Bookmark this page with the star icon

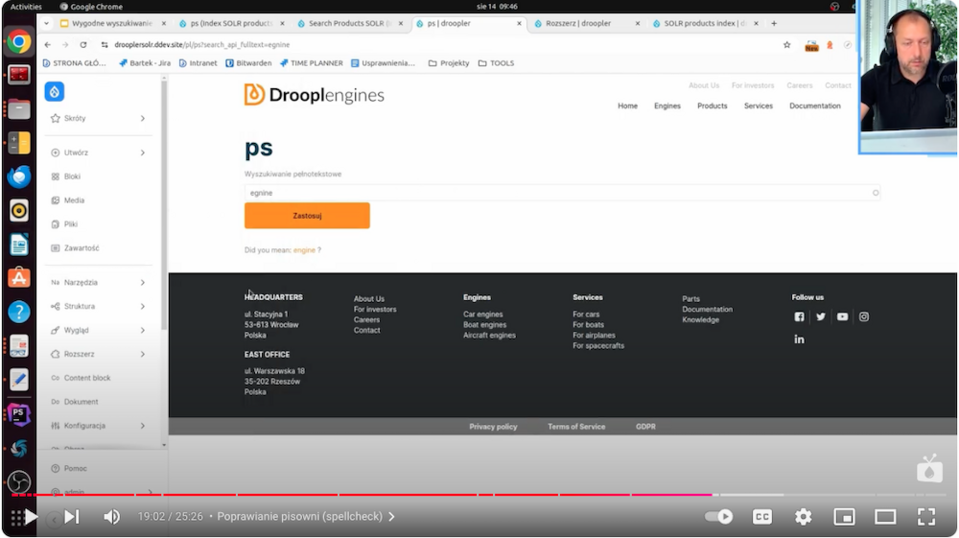tap(787, 45)
